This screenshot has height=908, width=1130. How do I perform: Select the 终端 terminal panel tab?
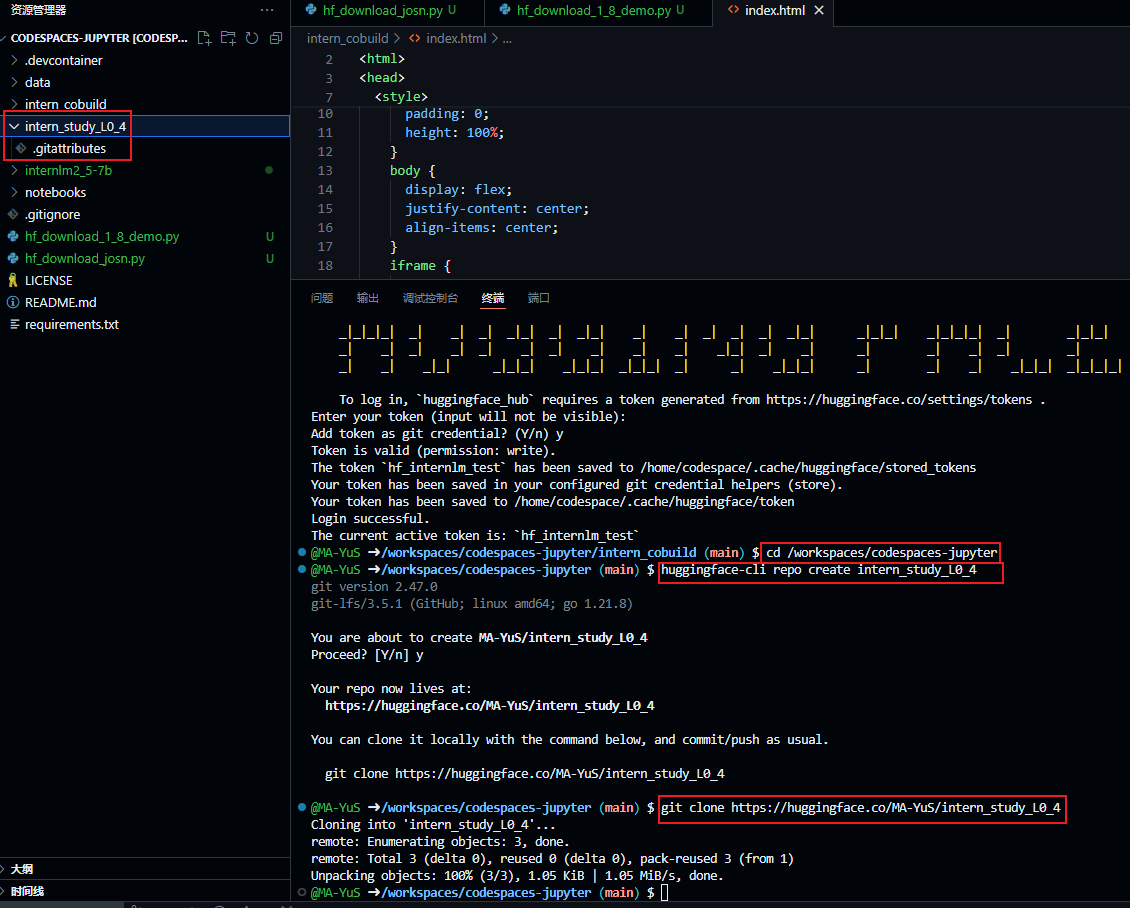click(493, 298)
